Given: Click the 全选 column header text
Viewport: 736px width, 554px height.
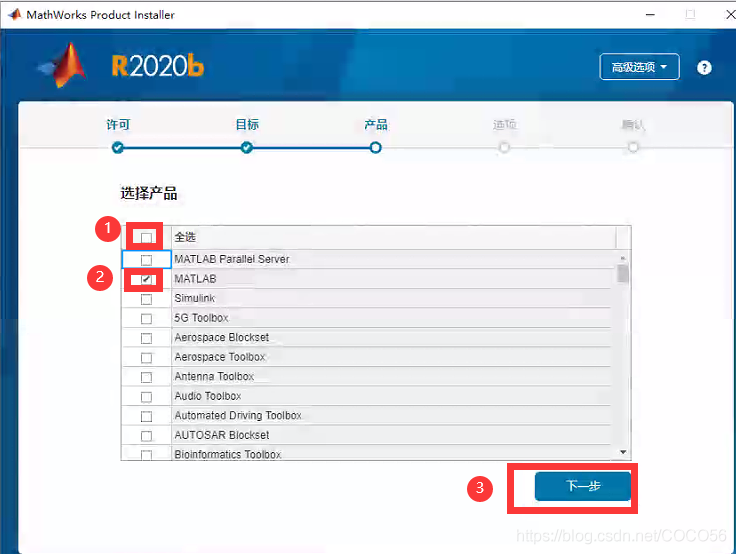Looking at the screenshot, I should pos(185,237).
